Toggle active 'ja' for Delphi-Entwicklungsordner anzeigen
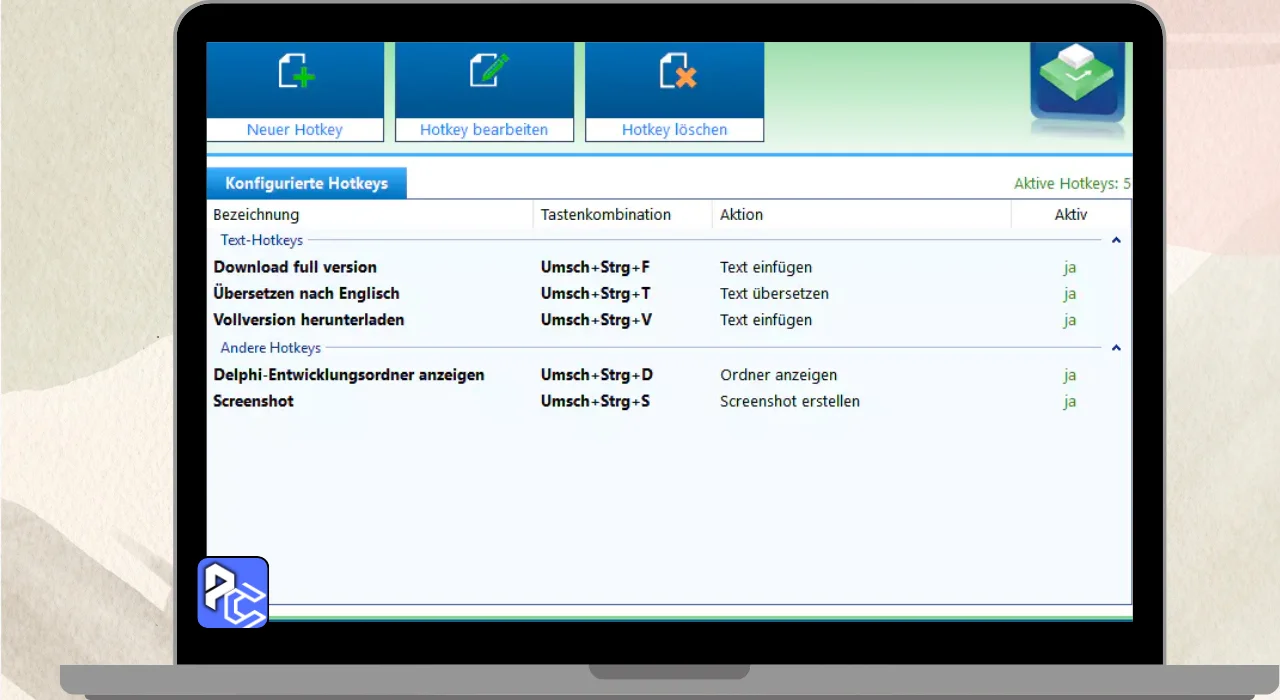Screen dimensions: 1280x700 coord(1070,375)
